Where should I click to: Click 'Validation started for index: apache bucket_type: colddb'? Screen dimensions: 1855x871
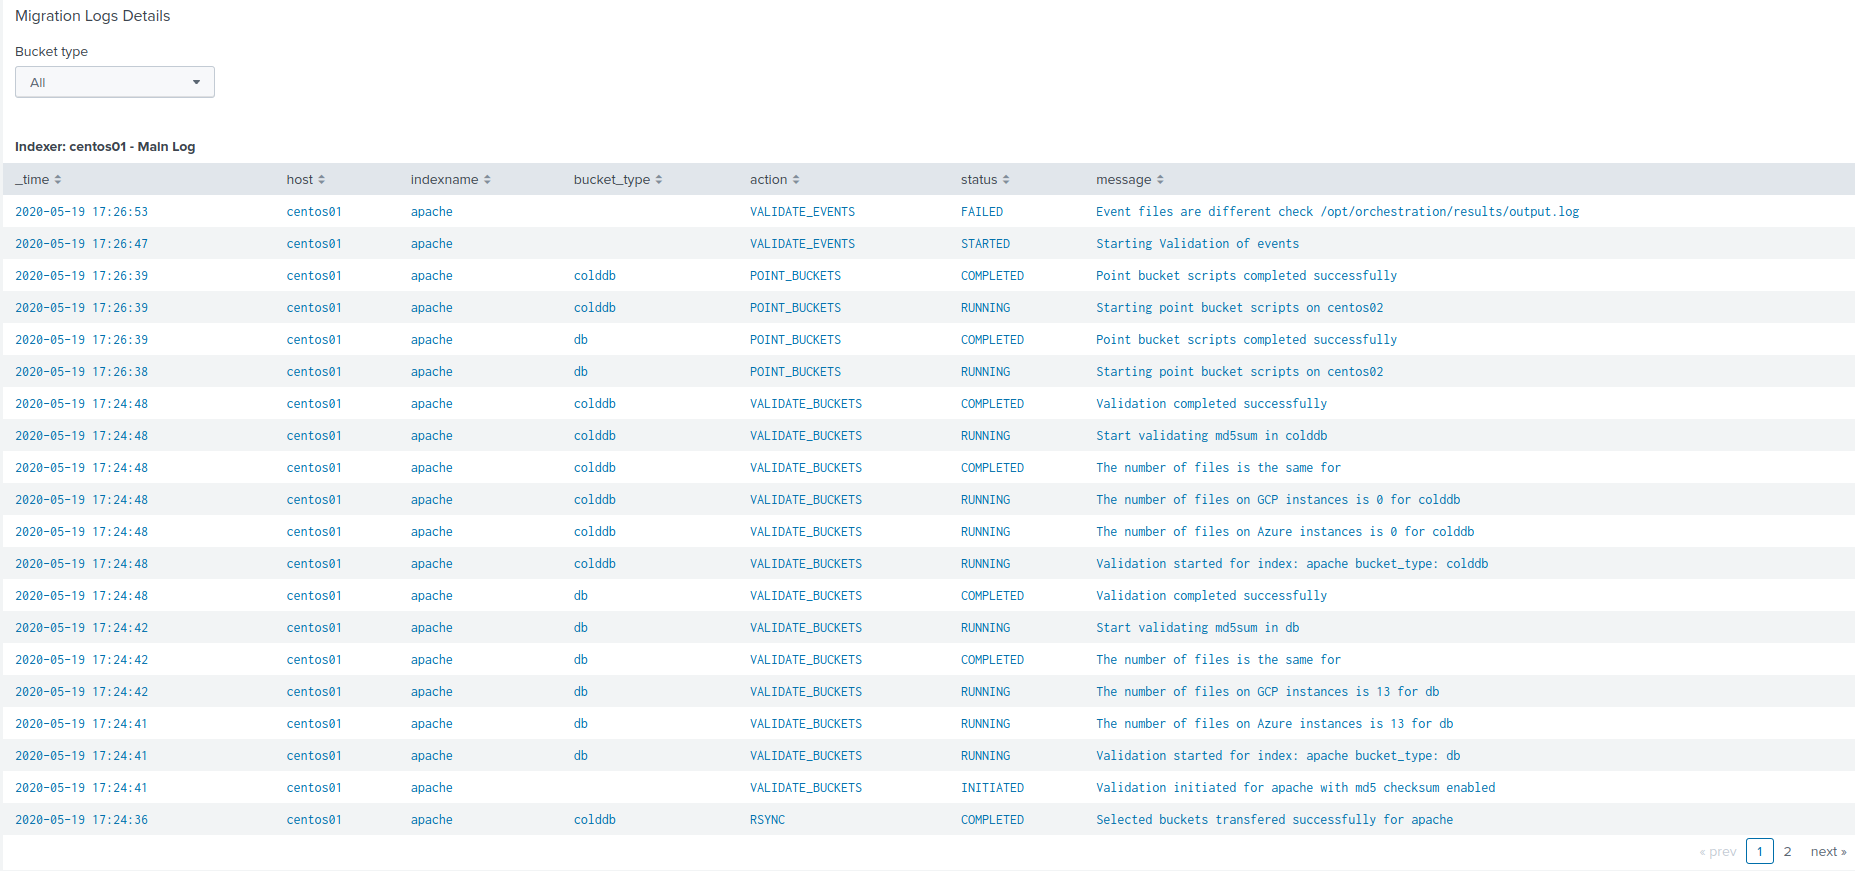pyautogui.click(x=1292, y=563)
